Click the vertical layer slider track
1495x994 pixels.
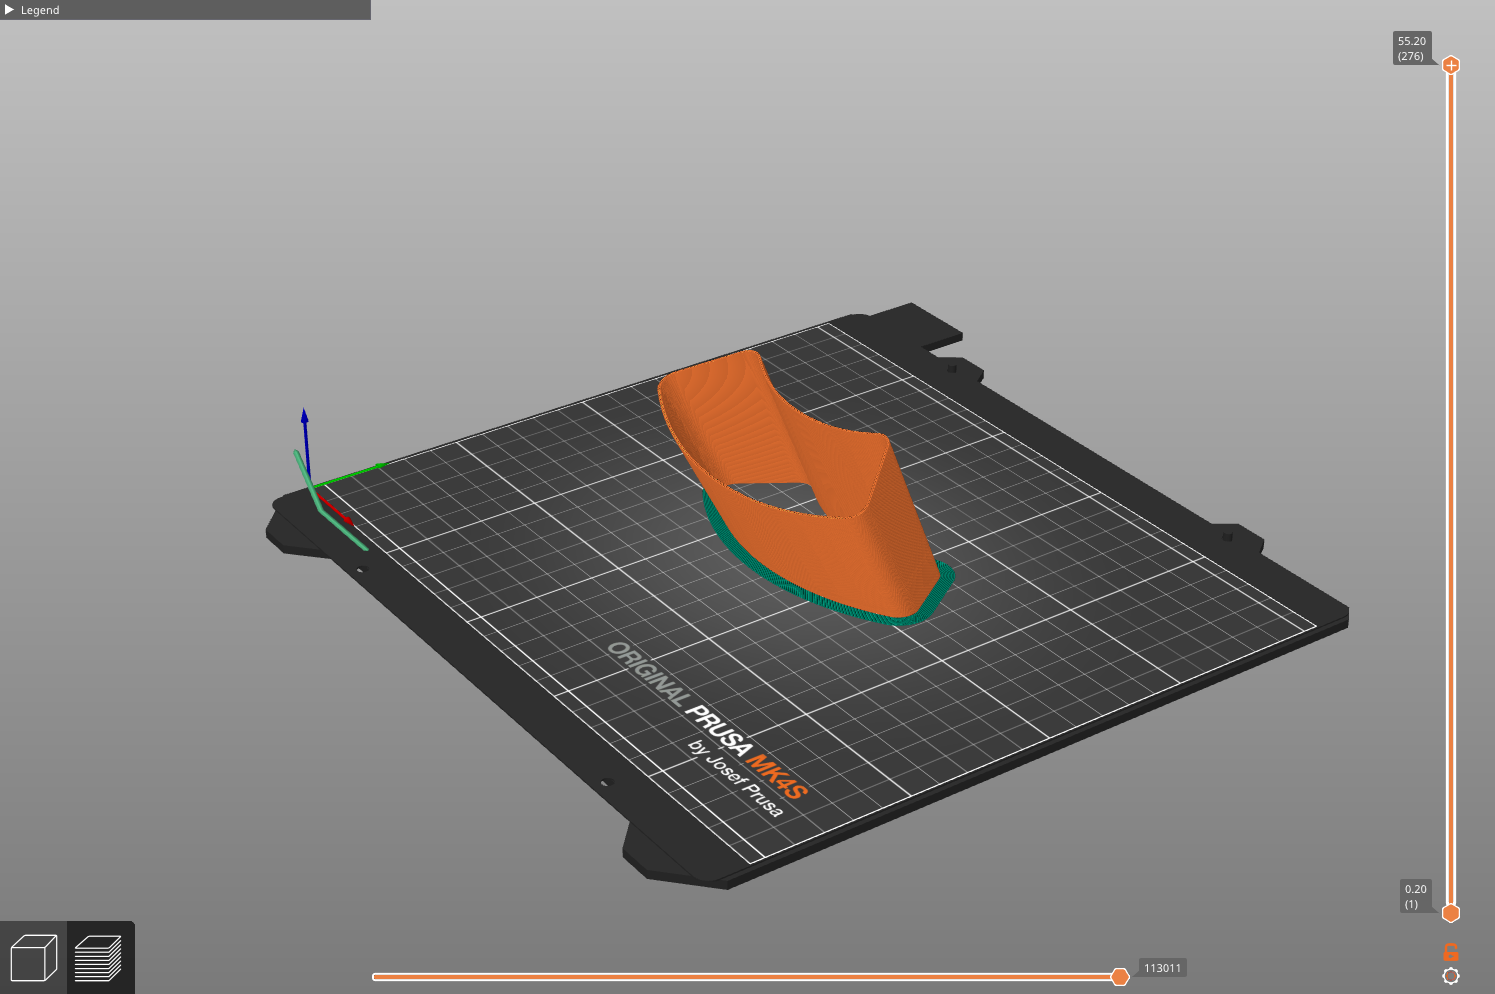coord(1451,488)
